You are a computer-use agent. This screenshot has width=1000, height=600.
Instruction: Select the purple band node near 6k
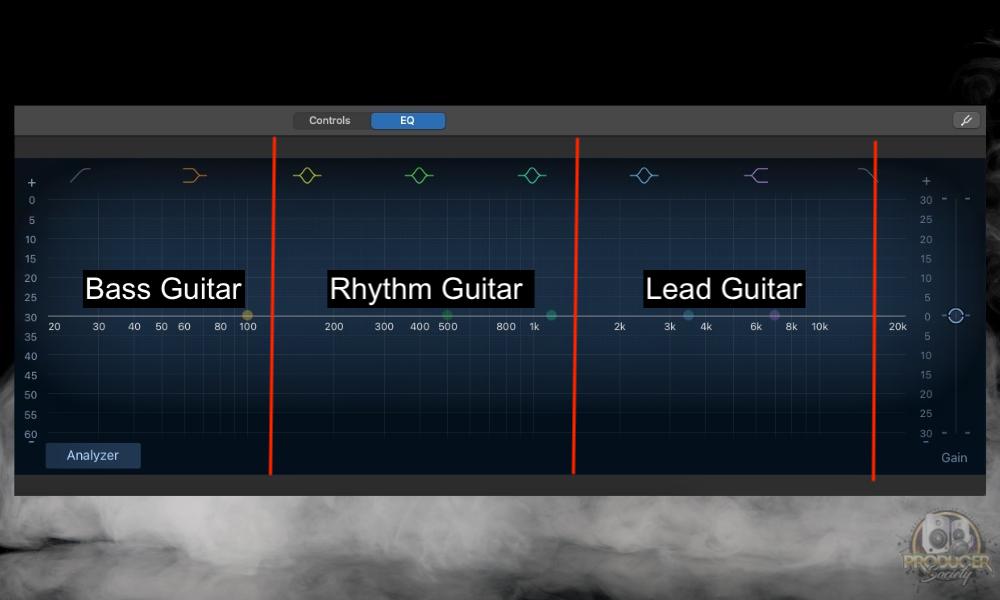[774, 315]
